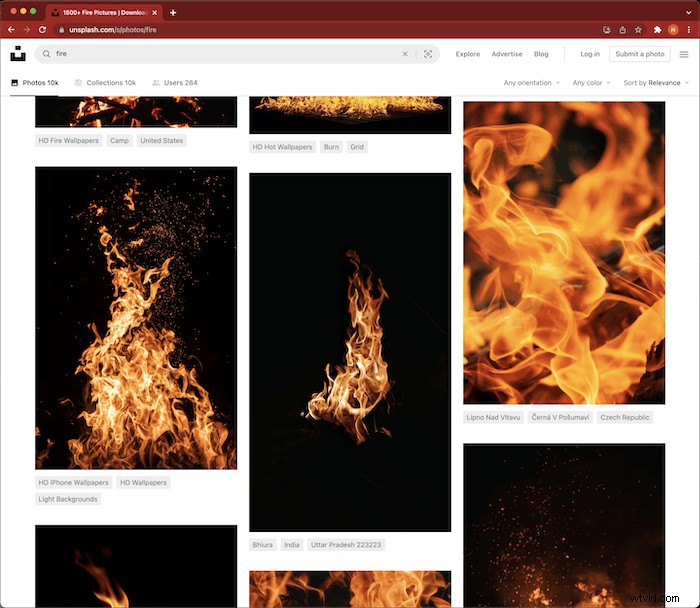Click the HD Fire Wallpapers tag
The image size is (700, 608).
[69, 141]
